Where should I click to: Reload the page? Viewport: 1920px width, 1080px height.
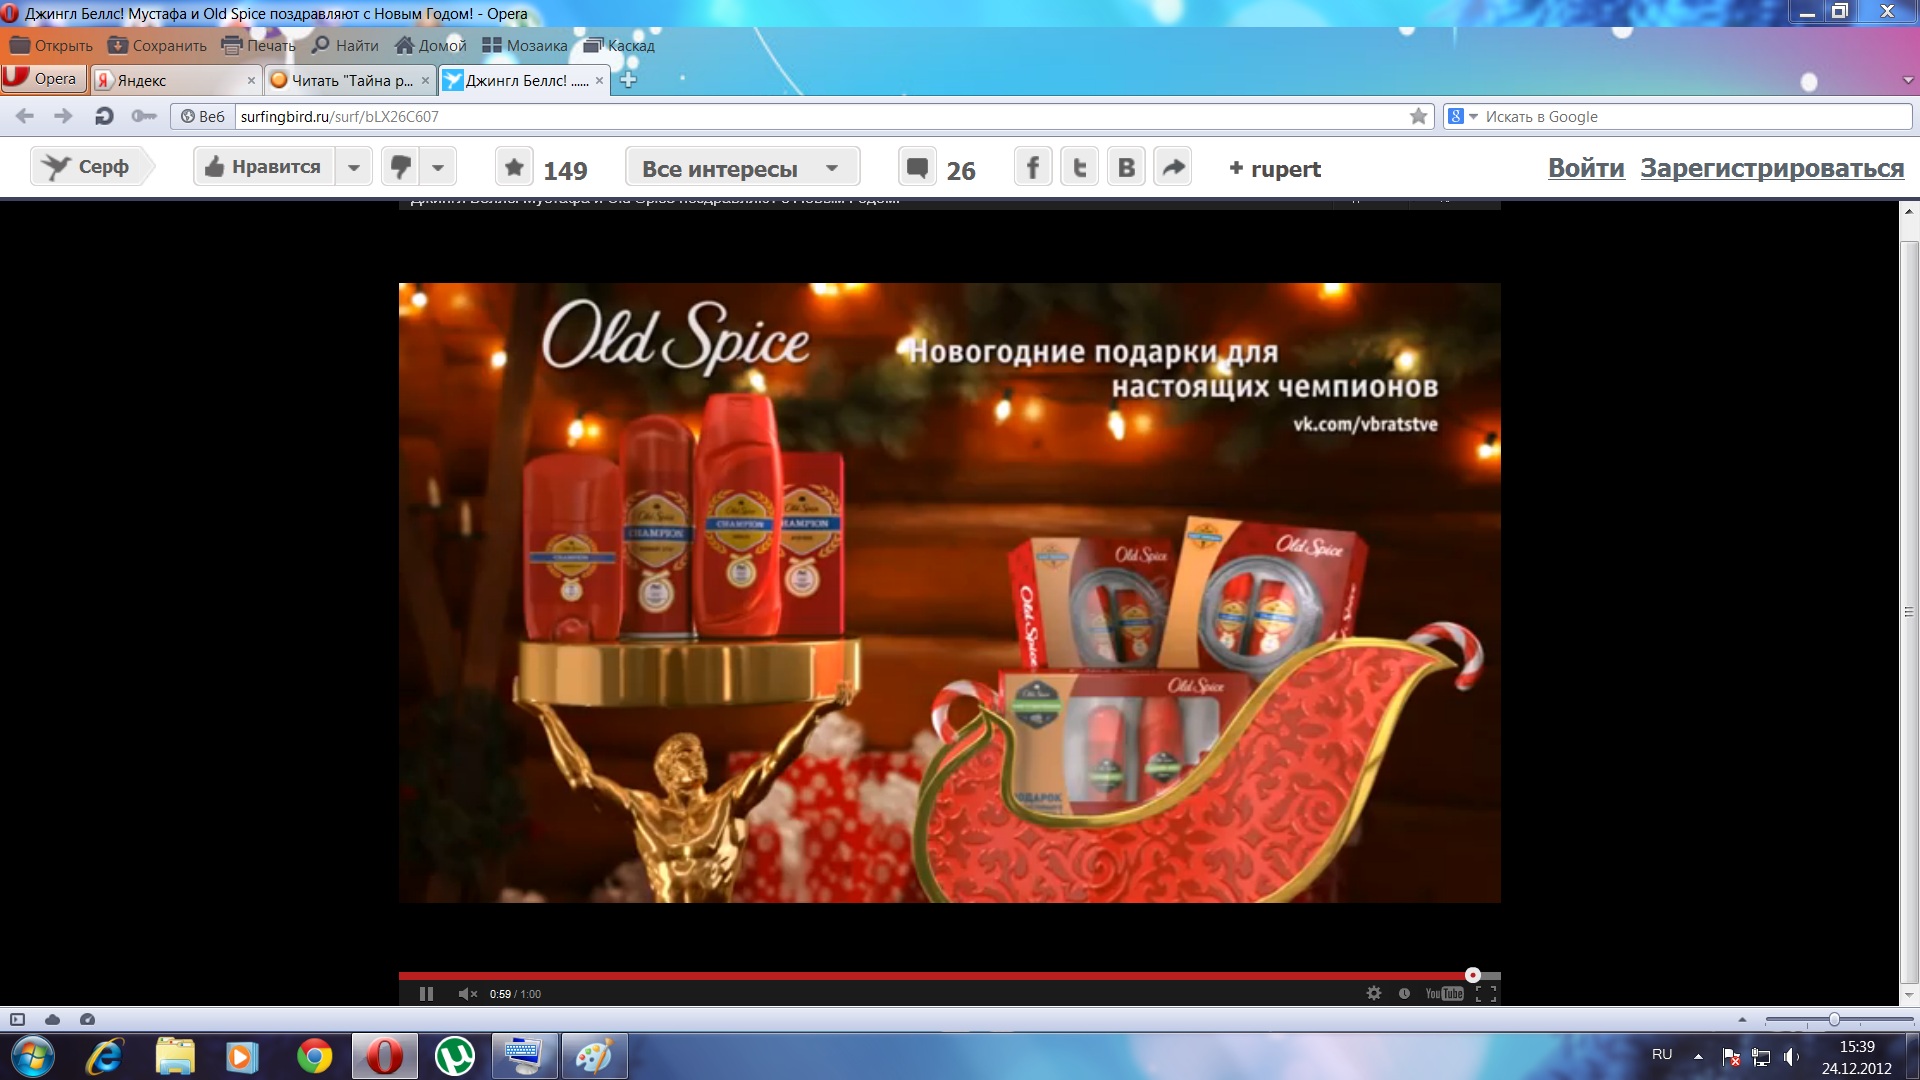pos(104,116)
